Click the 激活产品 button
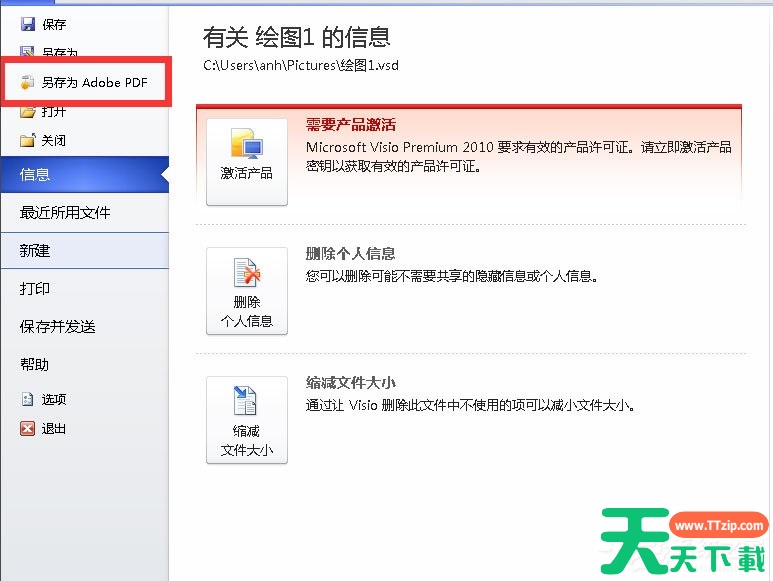Screen dimensions: 773x581 (246, 162)
